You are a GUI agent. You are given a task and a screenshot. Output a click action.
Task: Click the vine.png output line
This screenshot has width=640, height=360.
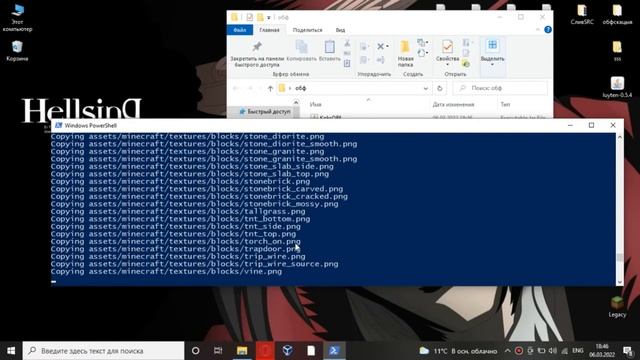pyautogui.click(x=166, y=271)
